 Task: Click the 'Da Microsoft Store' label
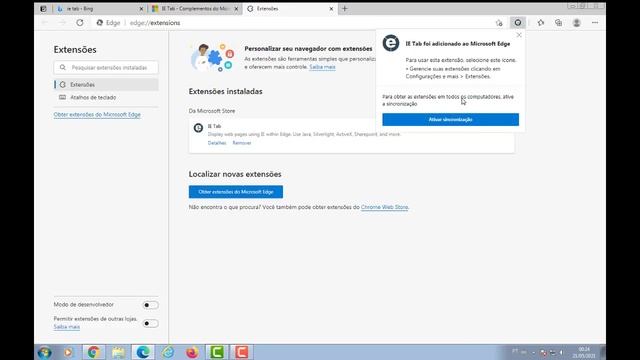[x=211, y=111]
